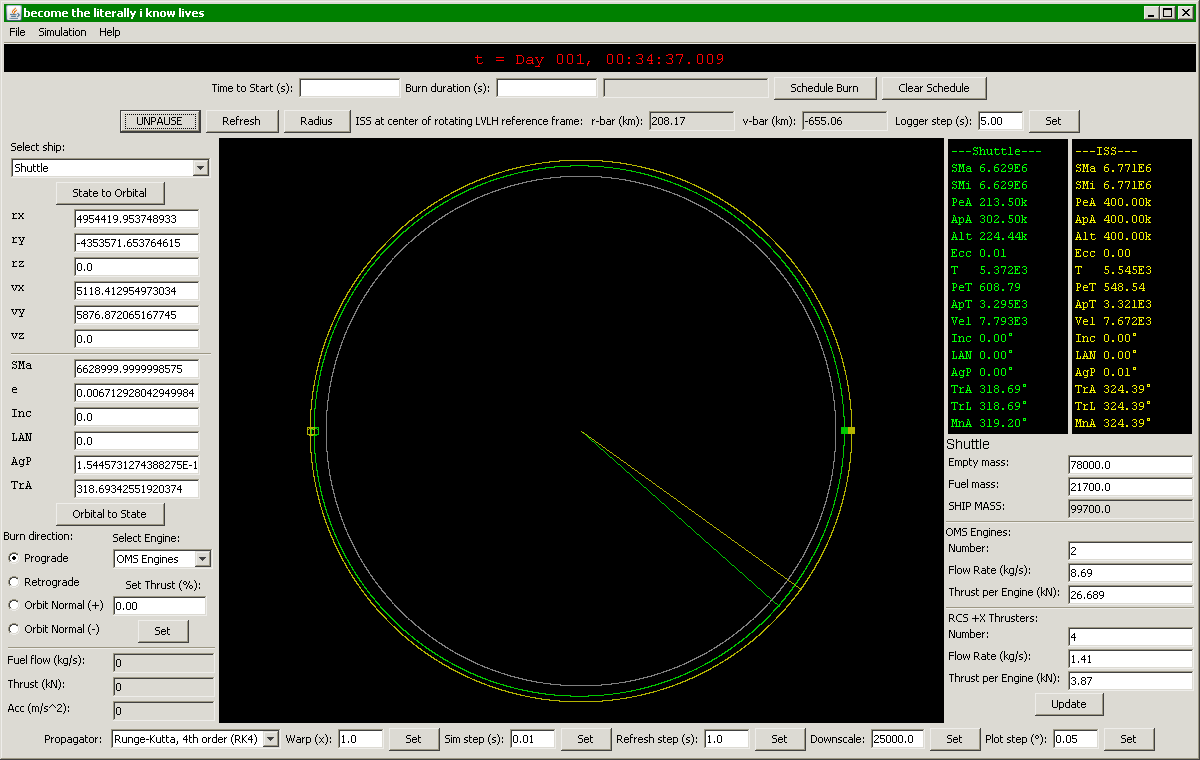This screenshot has width=1200, height=760.
Task: Click the Clear Schedule button
Action: [934, 88]
